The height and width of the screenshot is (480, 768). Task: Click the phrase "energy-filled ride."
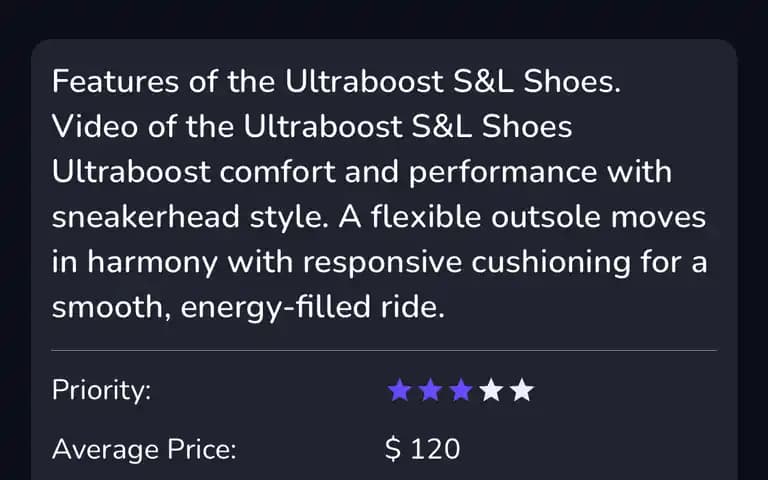click(x=313, y=308)
